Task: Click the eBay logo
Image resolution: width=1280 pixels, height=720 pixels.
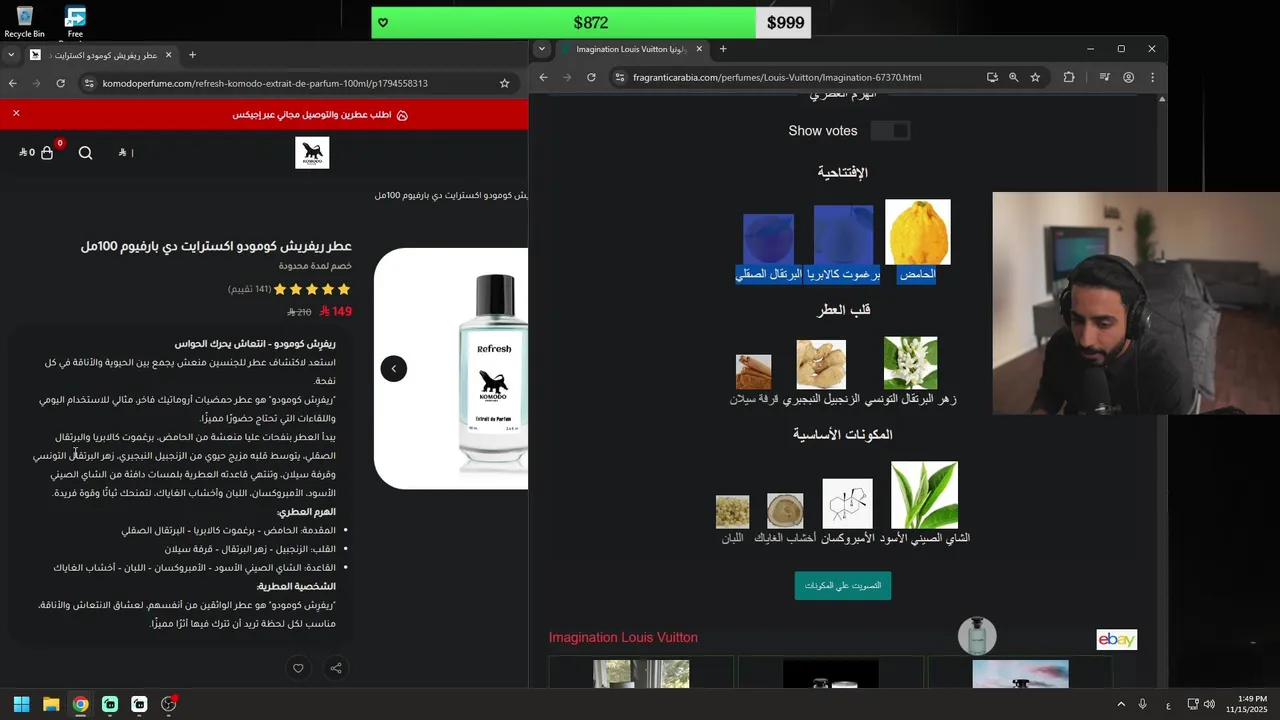Action: (1117, 640)
